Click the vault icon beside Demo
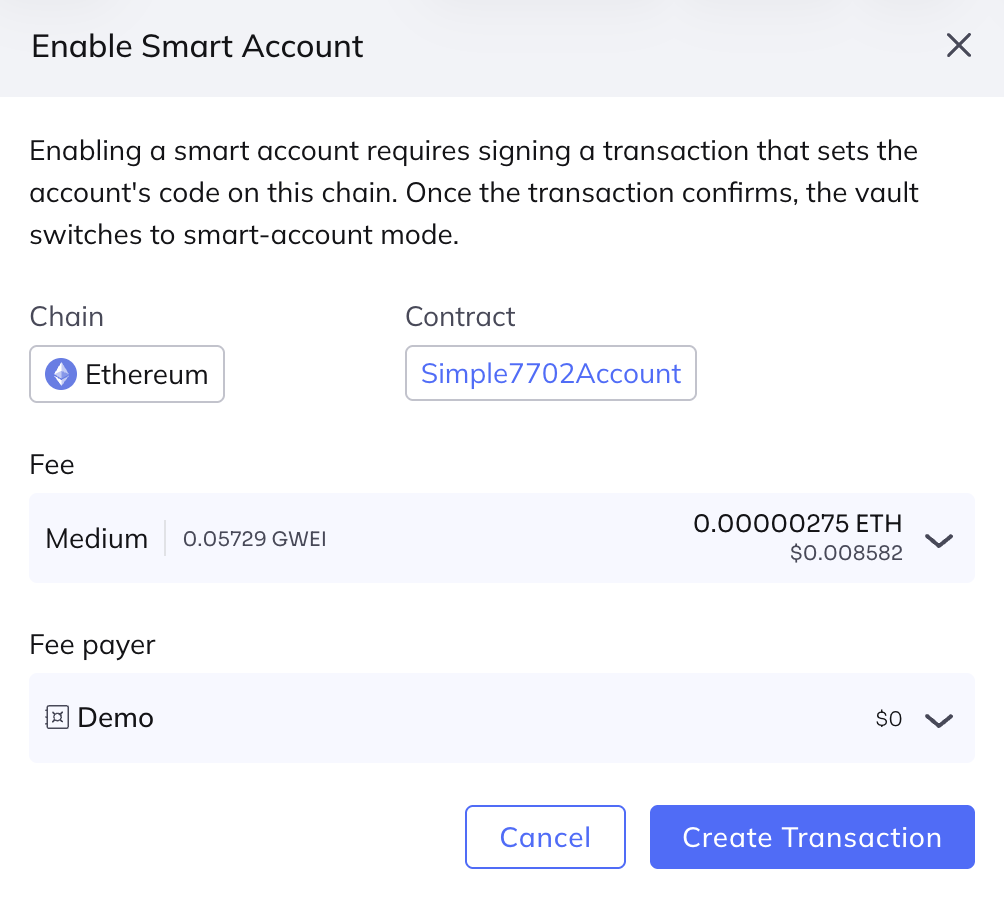This screenshot has height=900, width=1004. pos(56,717)
